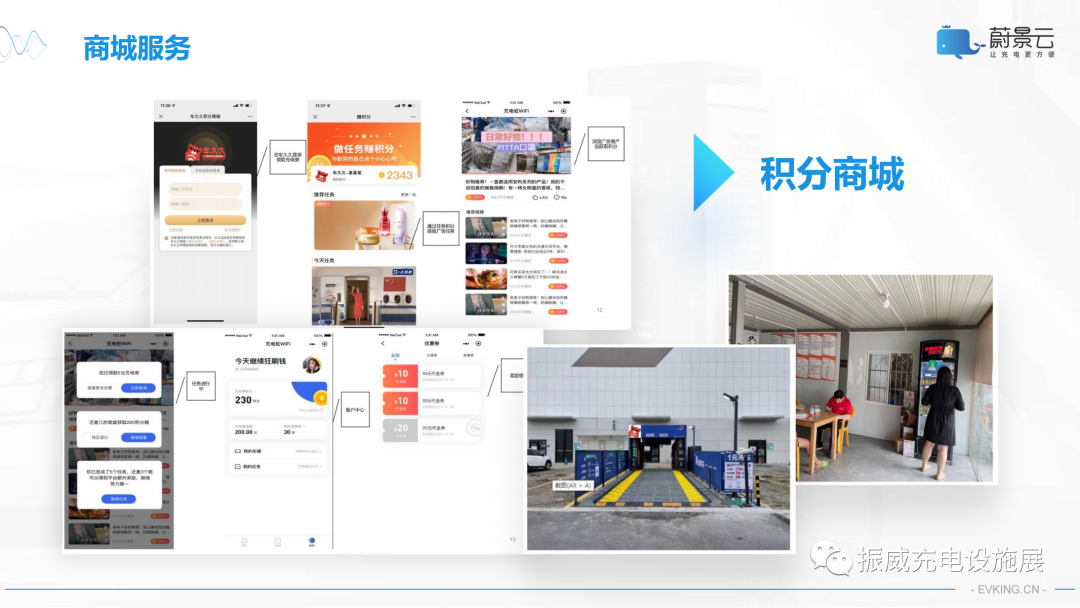Click the convenience store interior photo
The image size is (1080, 608).
pyautogui.click(x=860, y=378)
